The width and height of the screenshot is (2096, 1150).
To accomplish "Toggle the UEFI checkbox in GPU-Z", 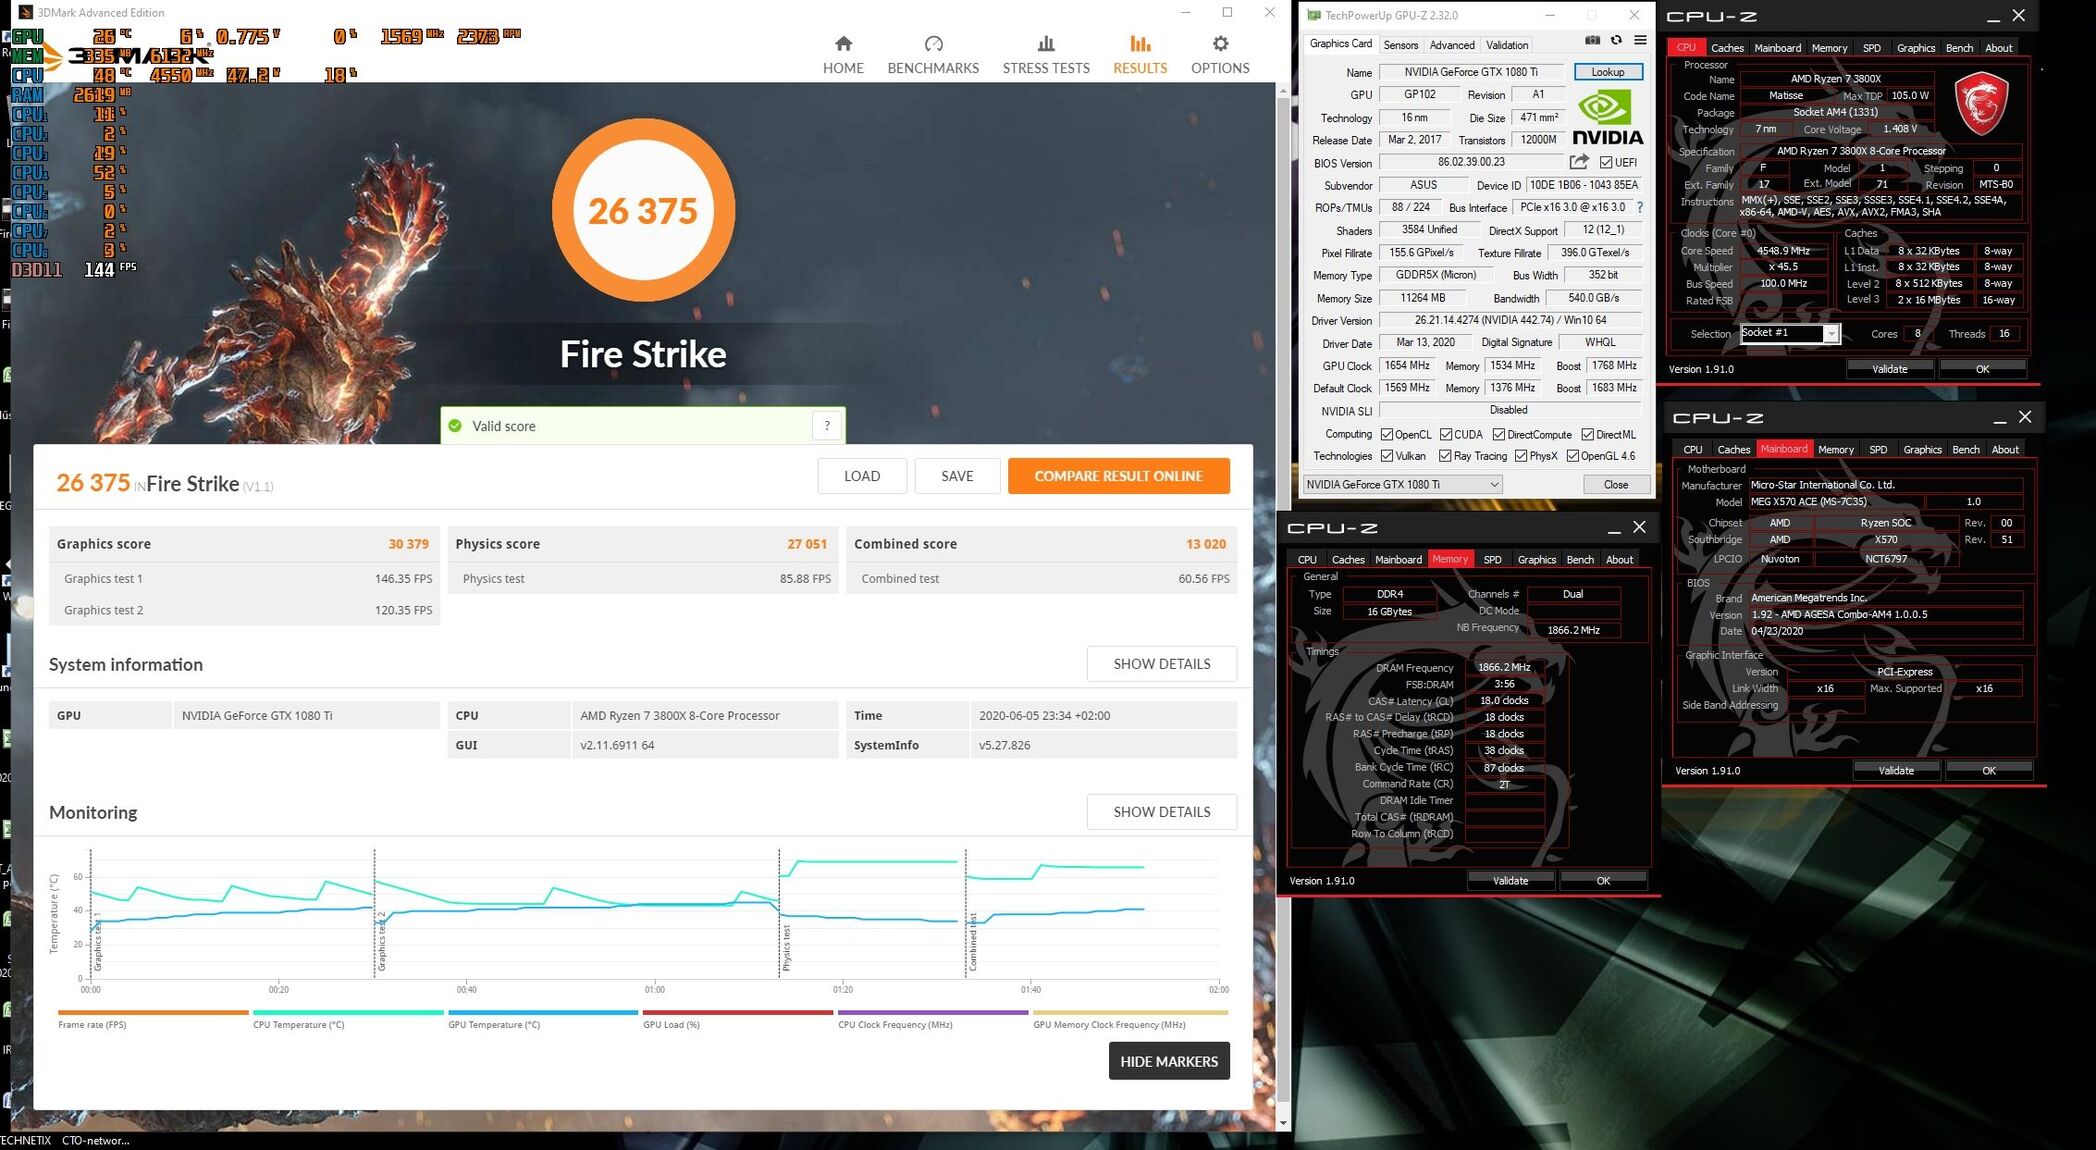I will pyautogui.click(x=1605, y=163).
